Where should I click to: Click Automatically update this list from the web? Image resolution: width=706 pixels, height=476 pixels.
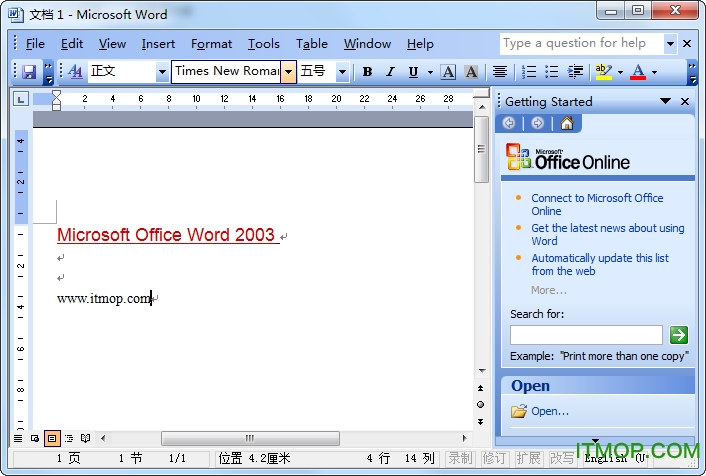(600, 264)
